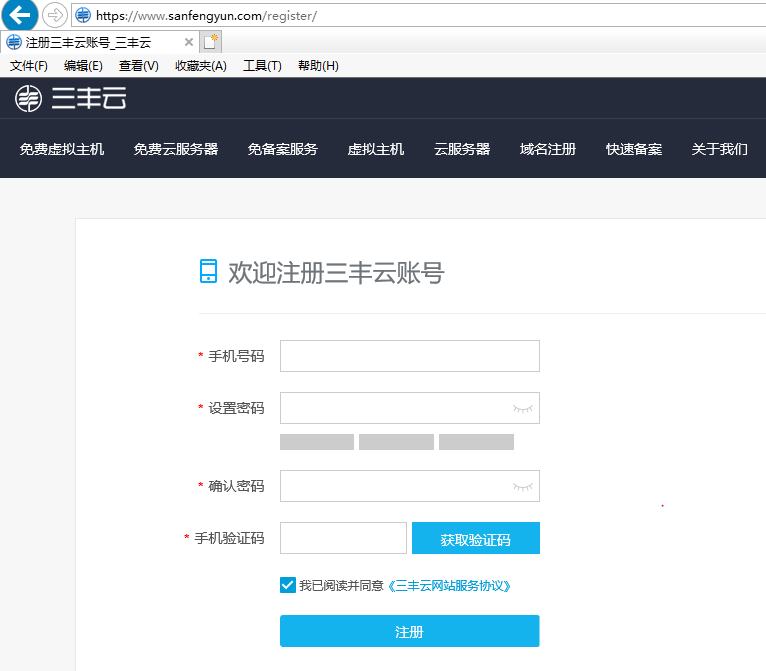Click the site favicon in address bar
This screenshot has width=766, height=671.
(83, 15)
